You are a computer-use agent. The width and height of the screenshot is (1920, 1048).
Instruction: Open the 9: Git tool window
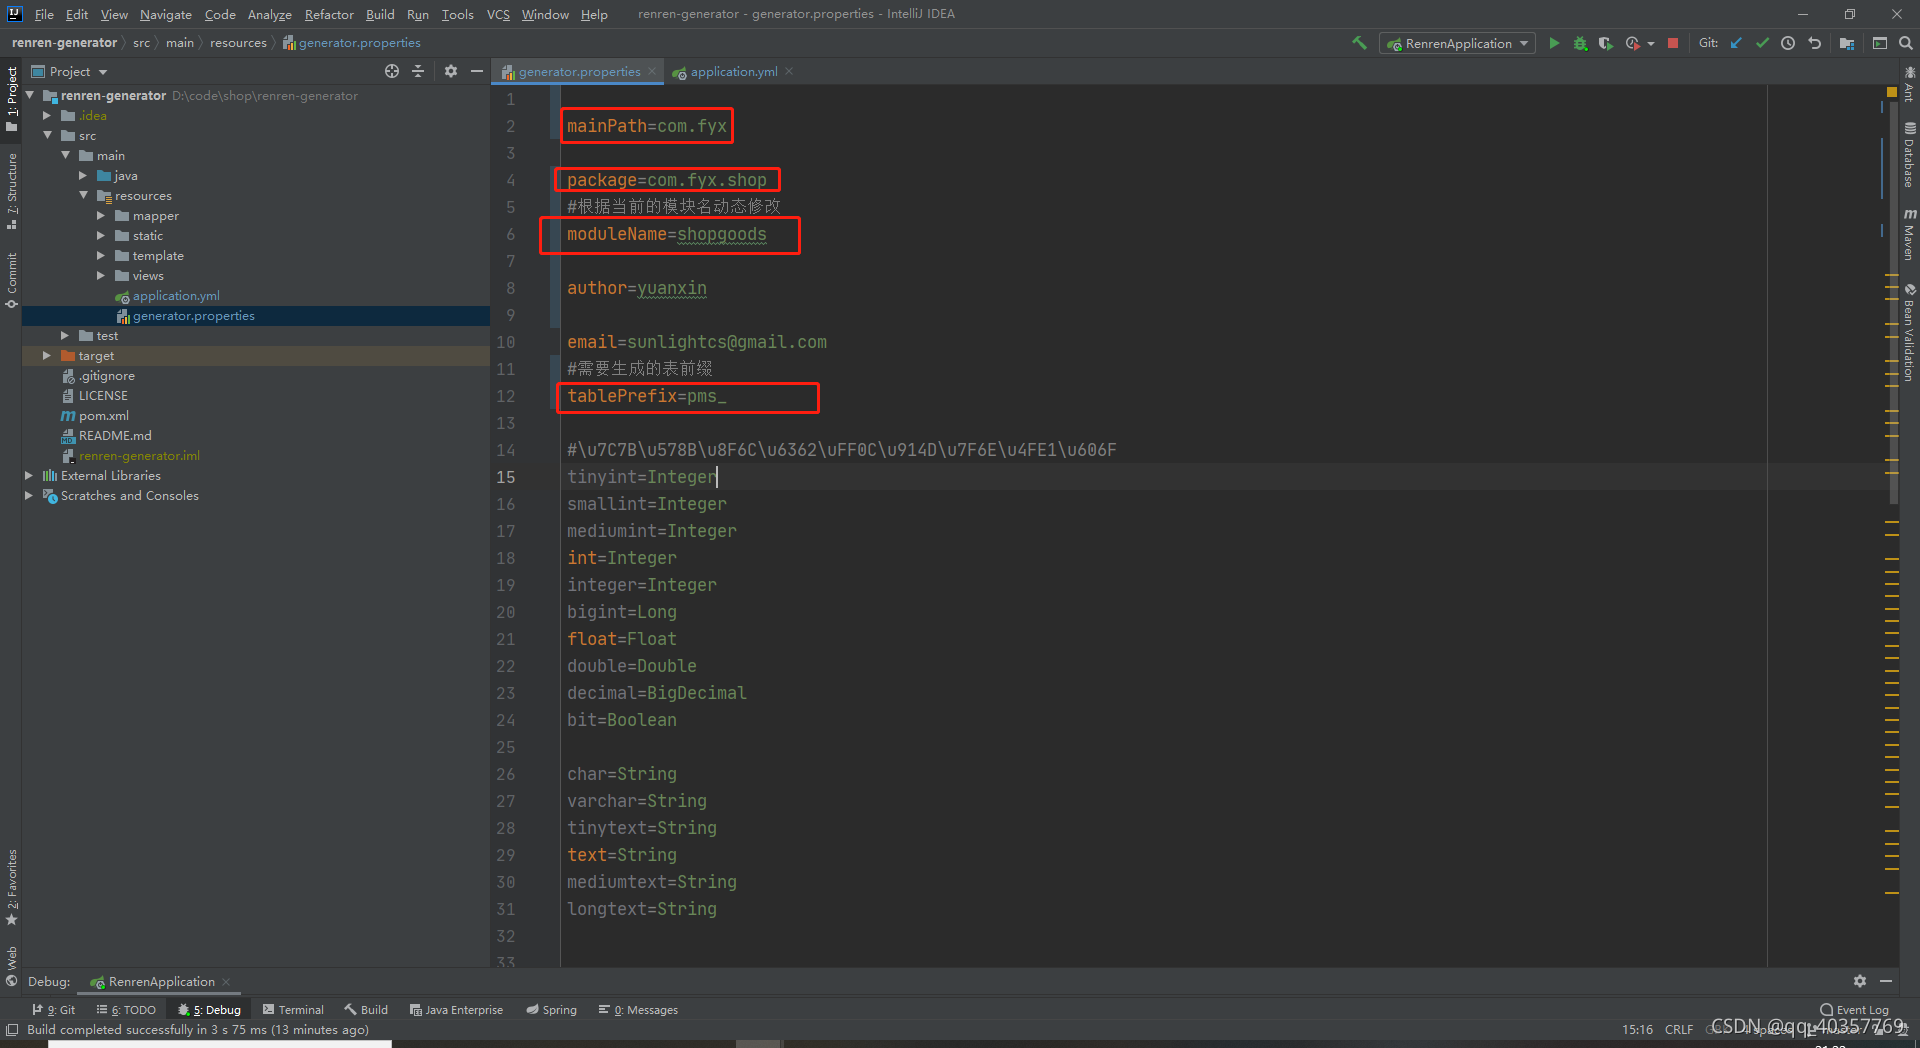54,1010
